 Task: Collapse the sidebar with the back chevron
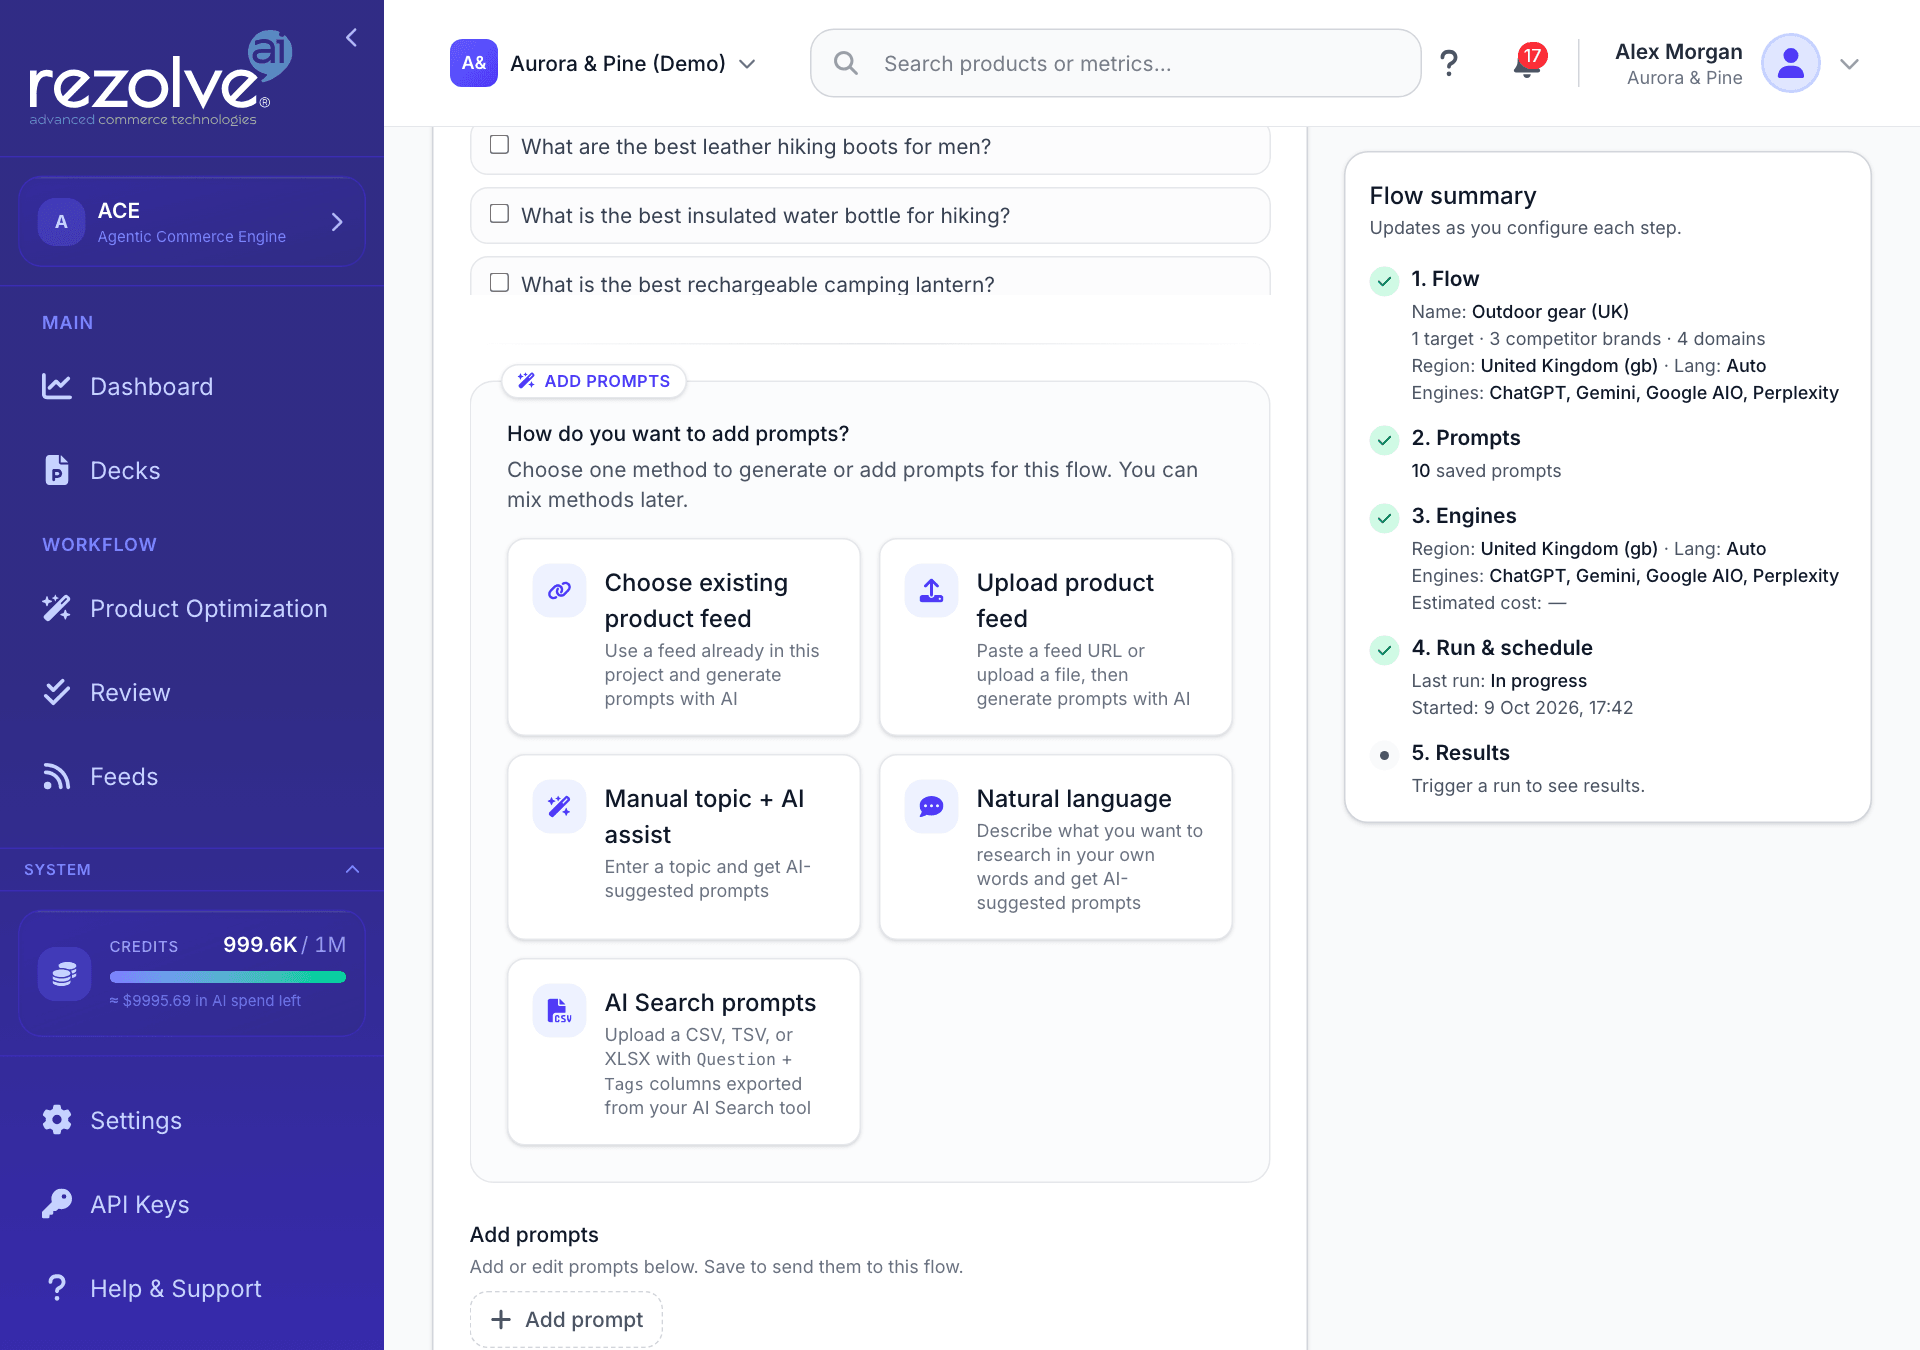tap(351, 38)
